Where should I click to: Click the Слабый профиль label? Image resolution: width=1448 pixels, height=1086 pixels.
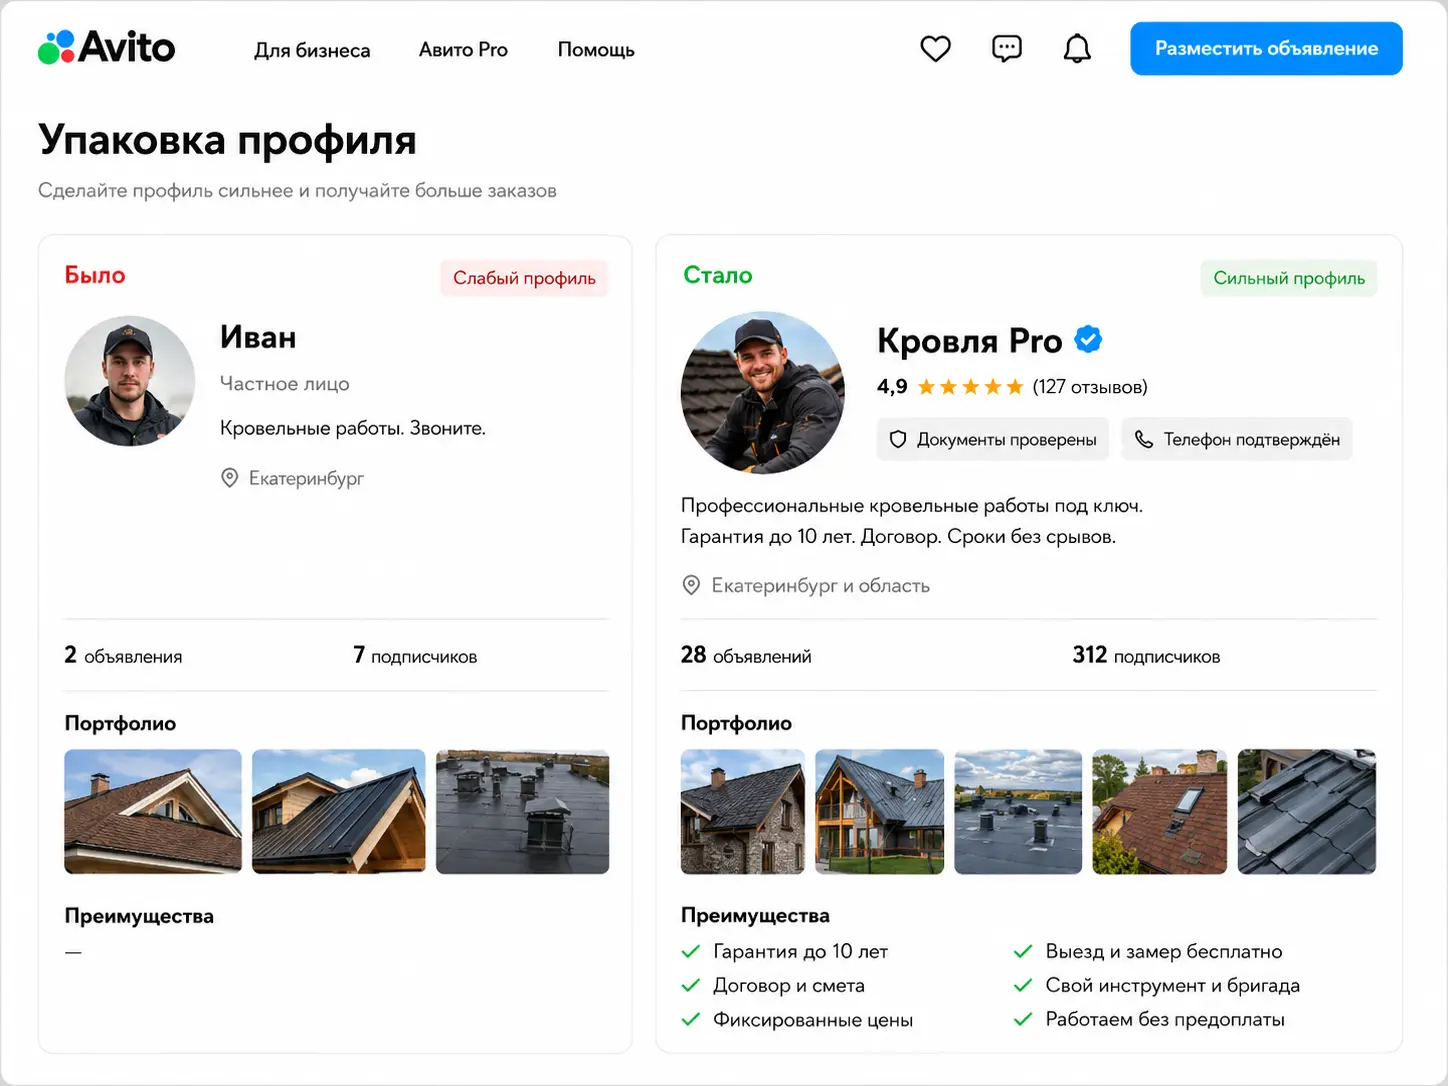524,278
